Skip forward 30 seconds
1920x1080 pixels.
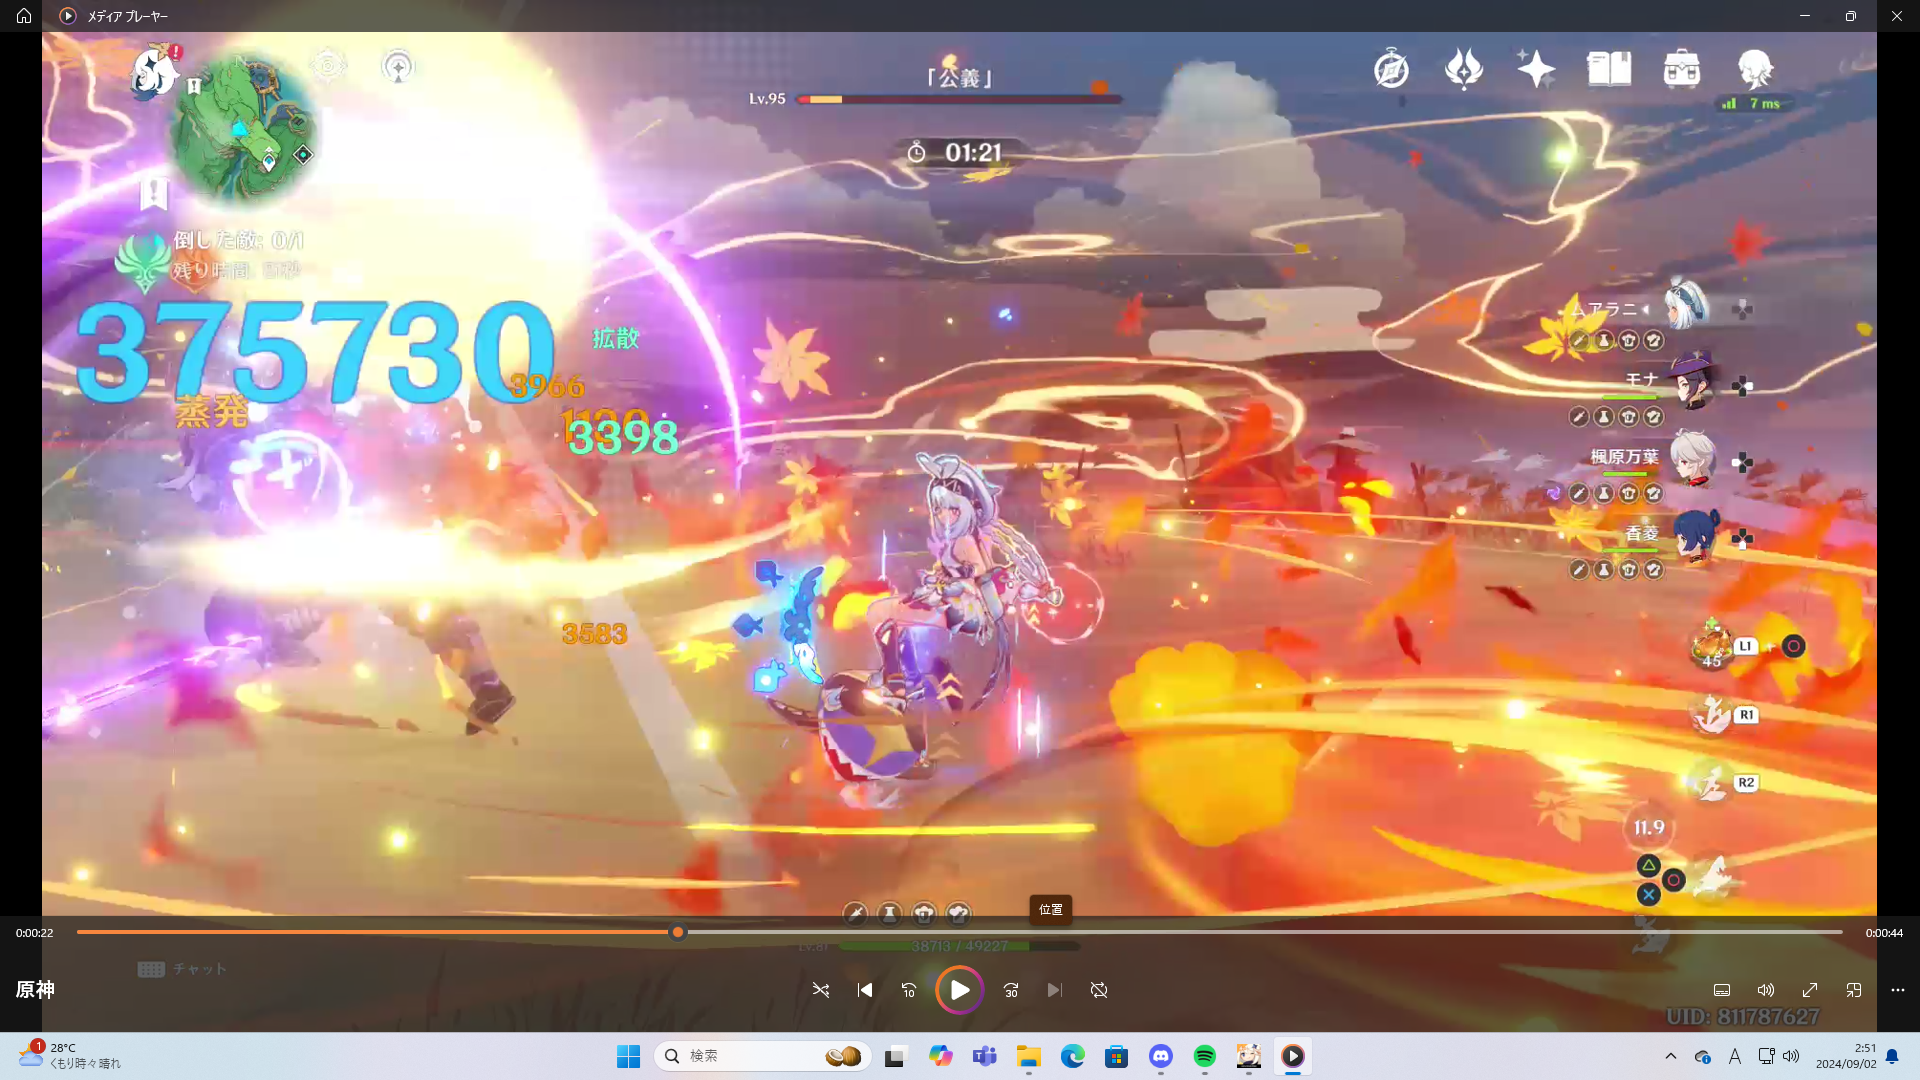point(1011,990)
